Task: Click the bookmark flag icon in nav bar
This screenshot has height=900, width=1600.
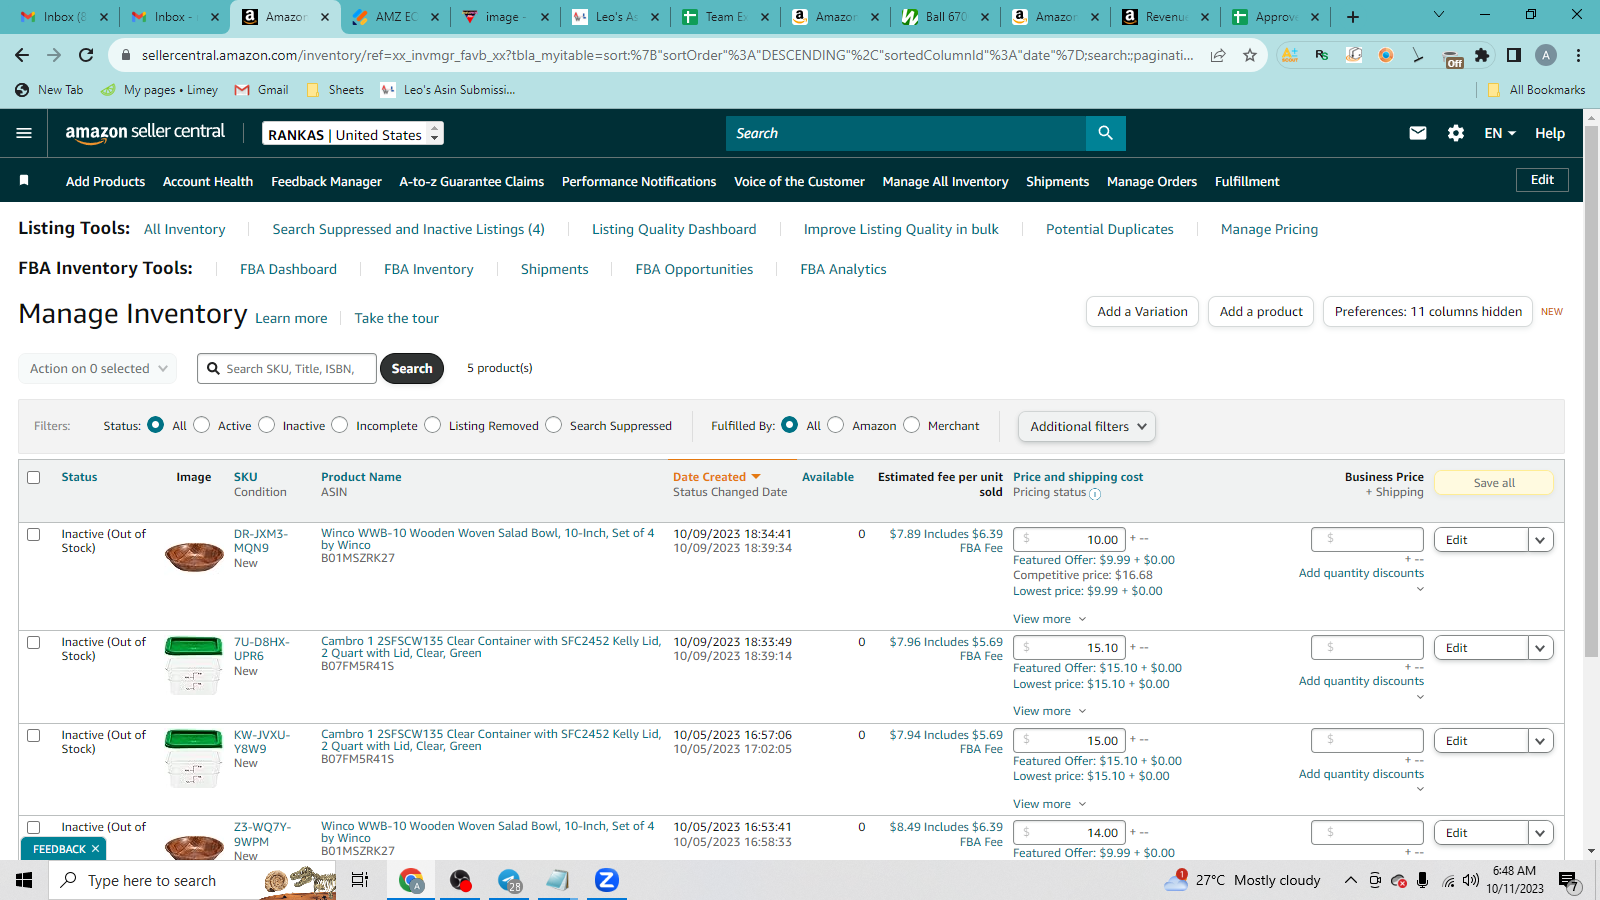Action: tap(24, 180)
